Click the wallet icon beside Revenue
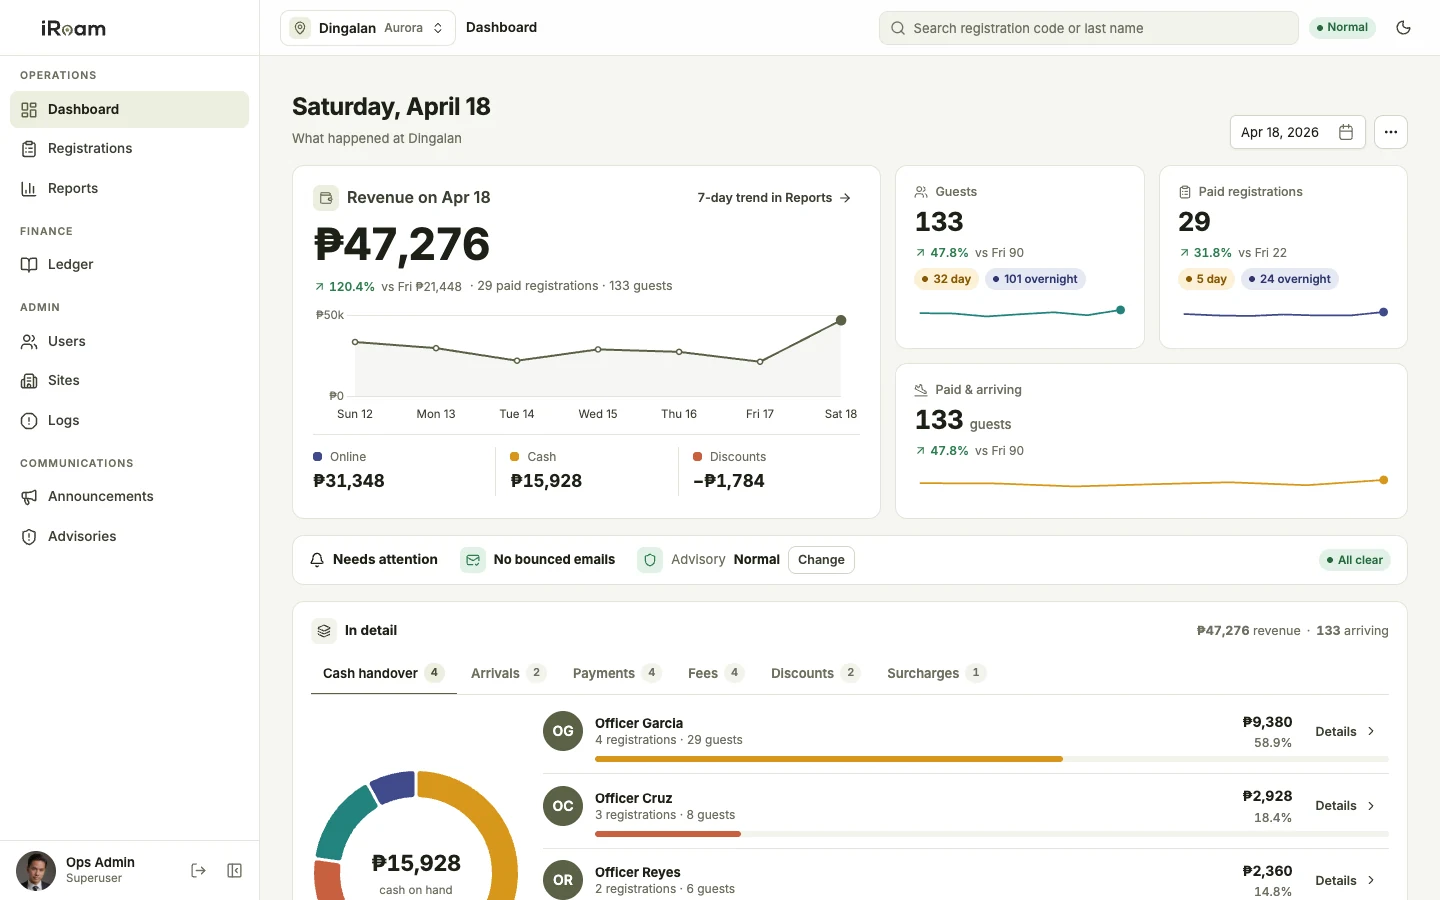Image resolution: width=1440 pixels, height=900 pixels. click(325, 198)
